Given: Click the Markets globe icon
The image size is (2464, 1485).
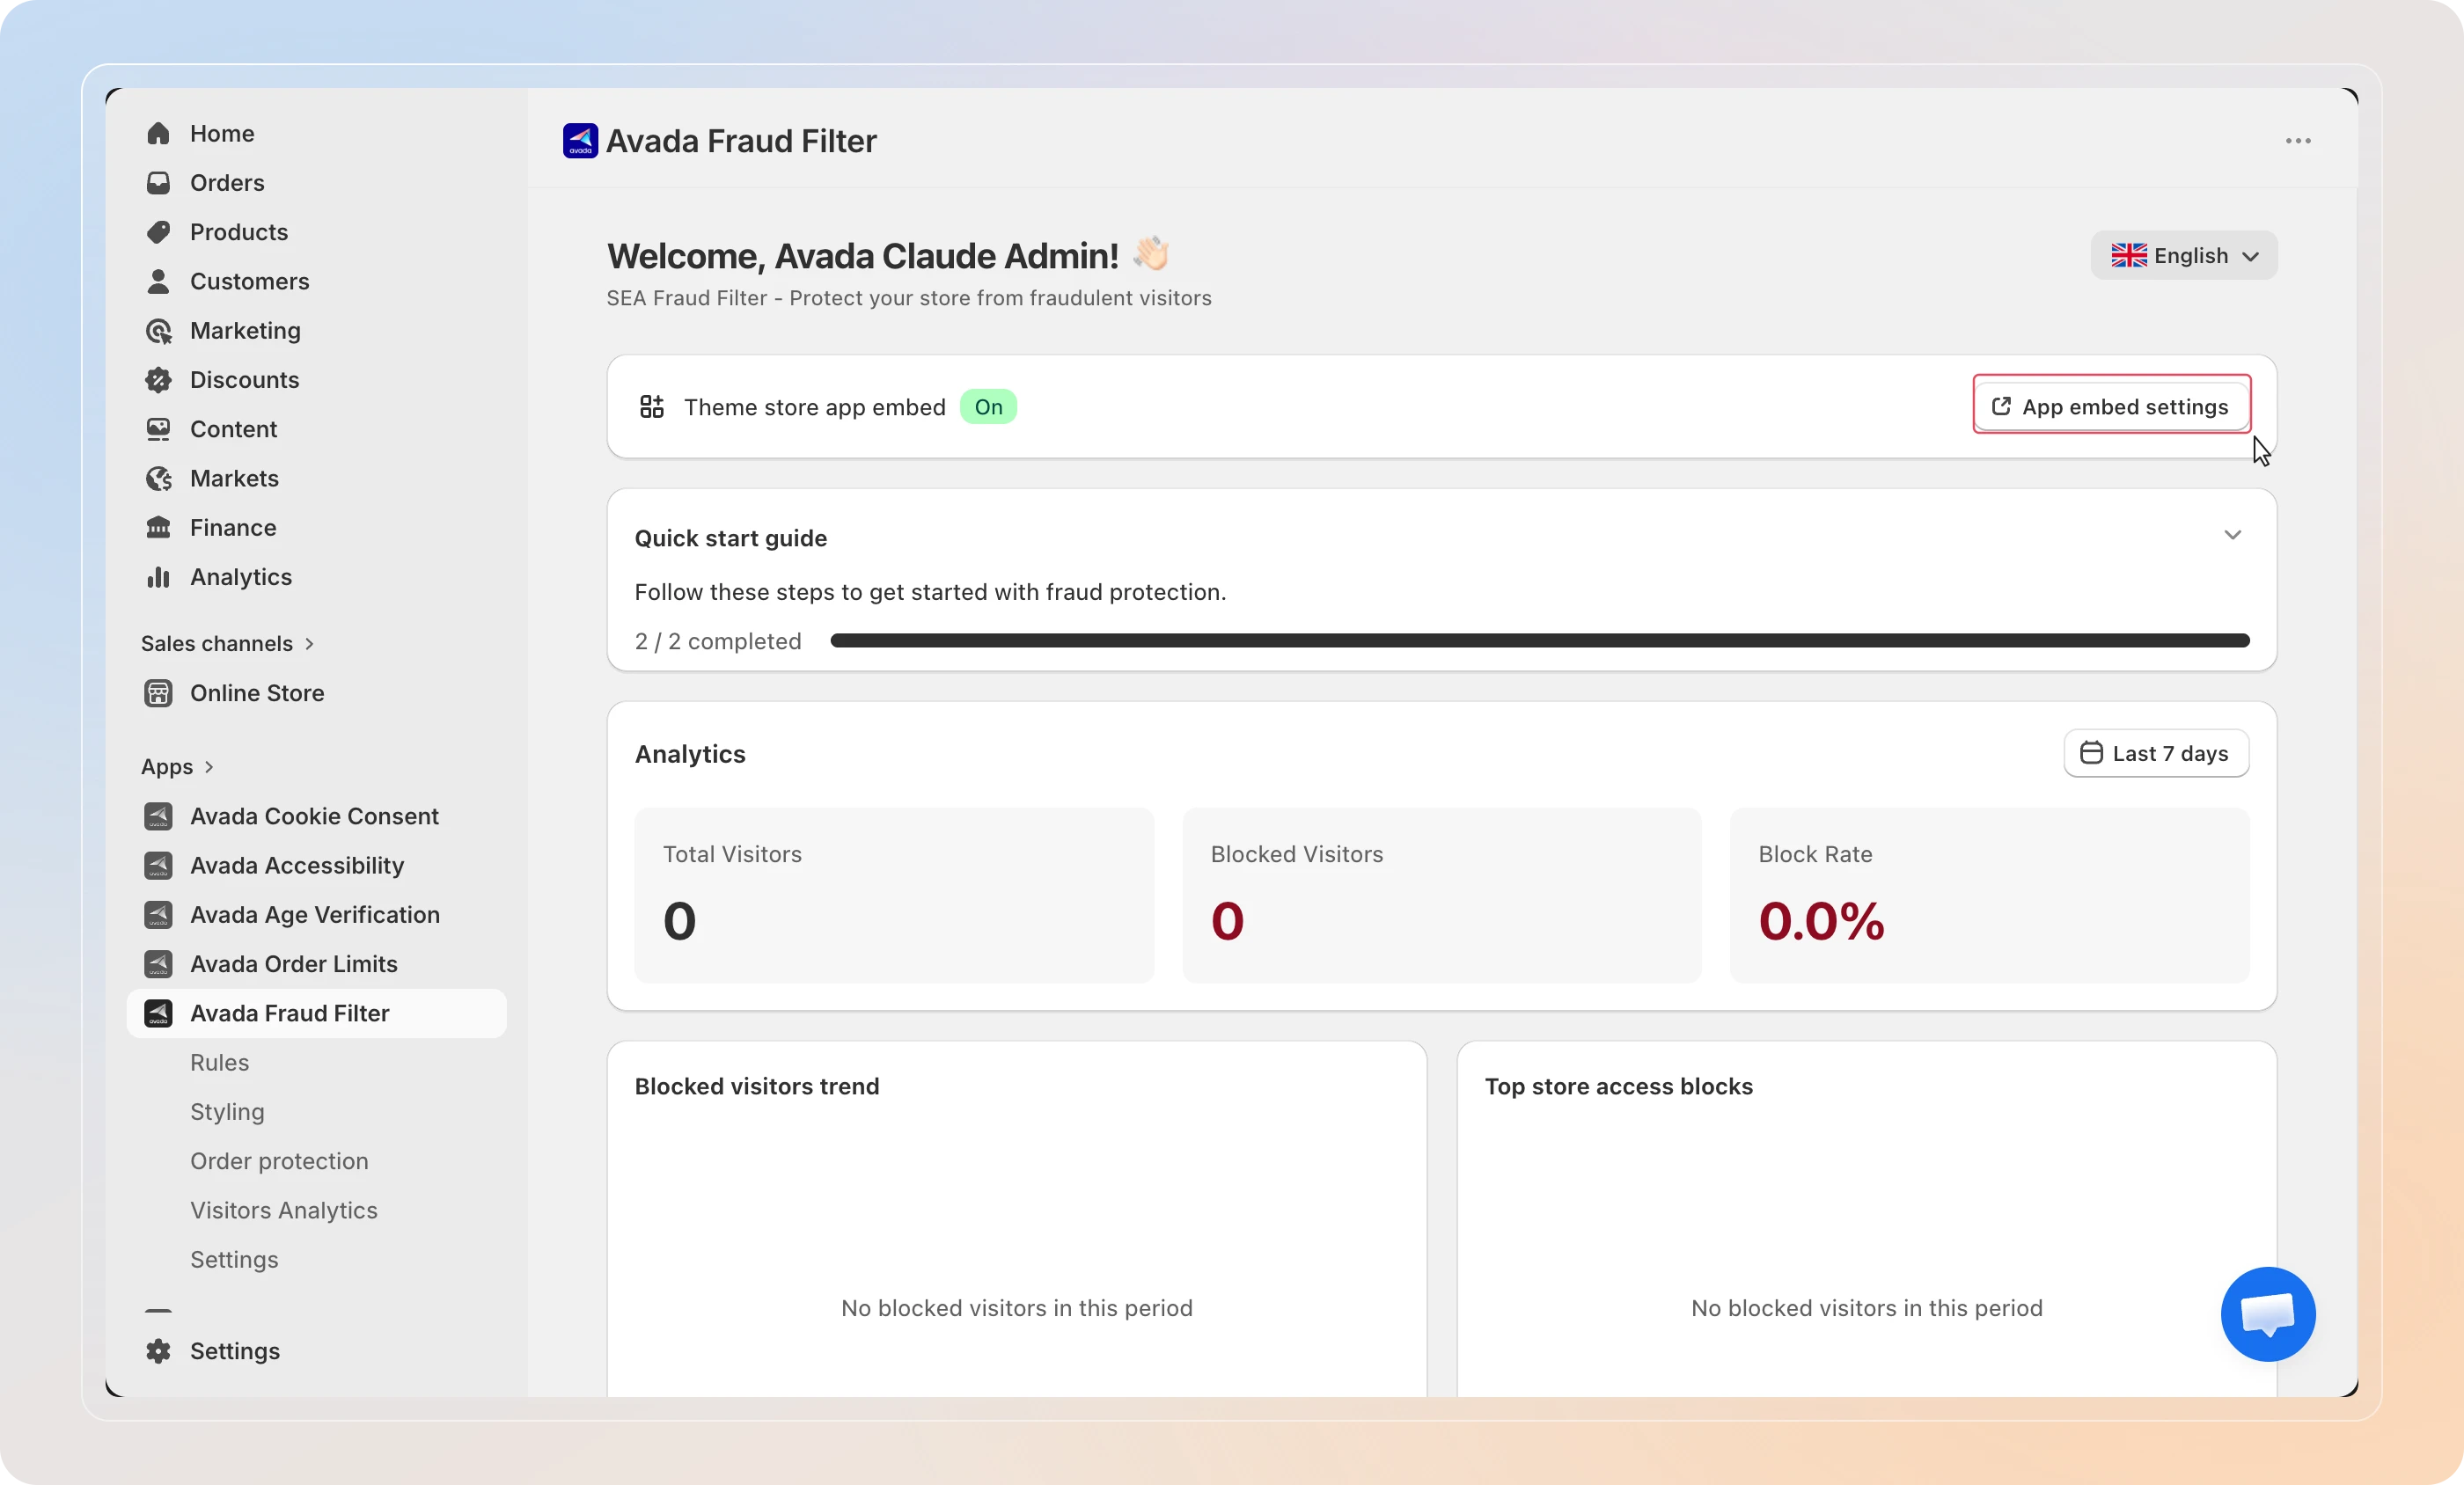Looking at the screenshot, I should (158, 478).
